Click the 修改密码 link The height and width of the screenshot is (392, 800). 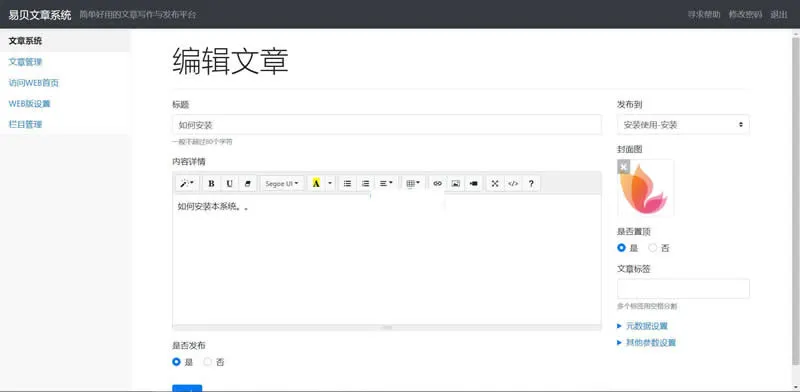tap(745, 14)
